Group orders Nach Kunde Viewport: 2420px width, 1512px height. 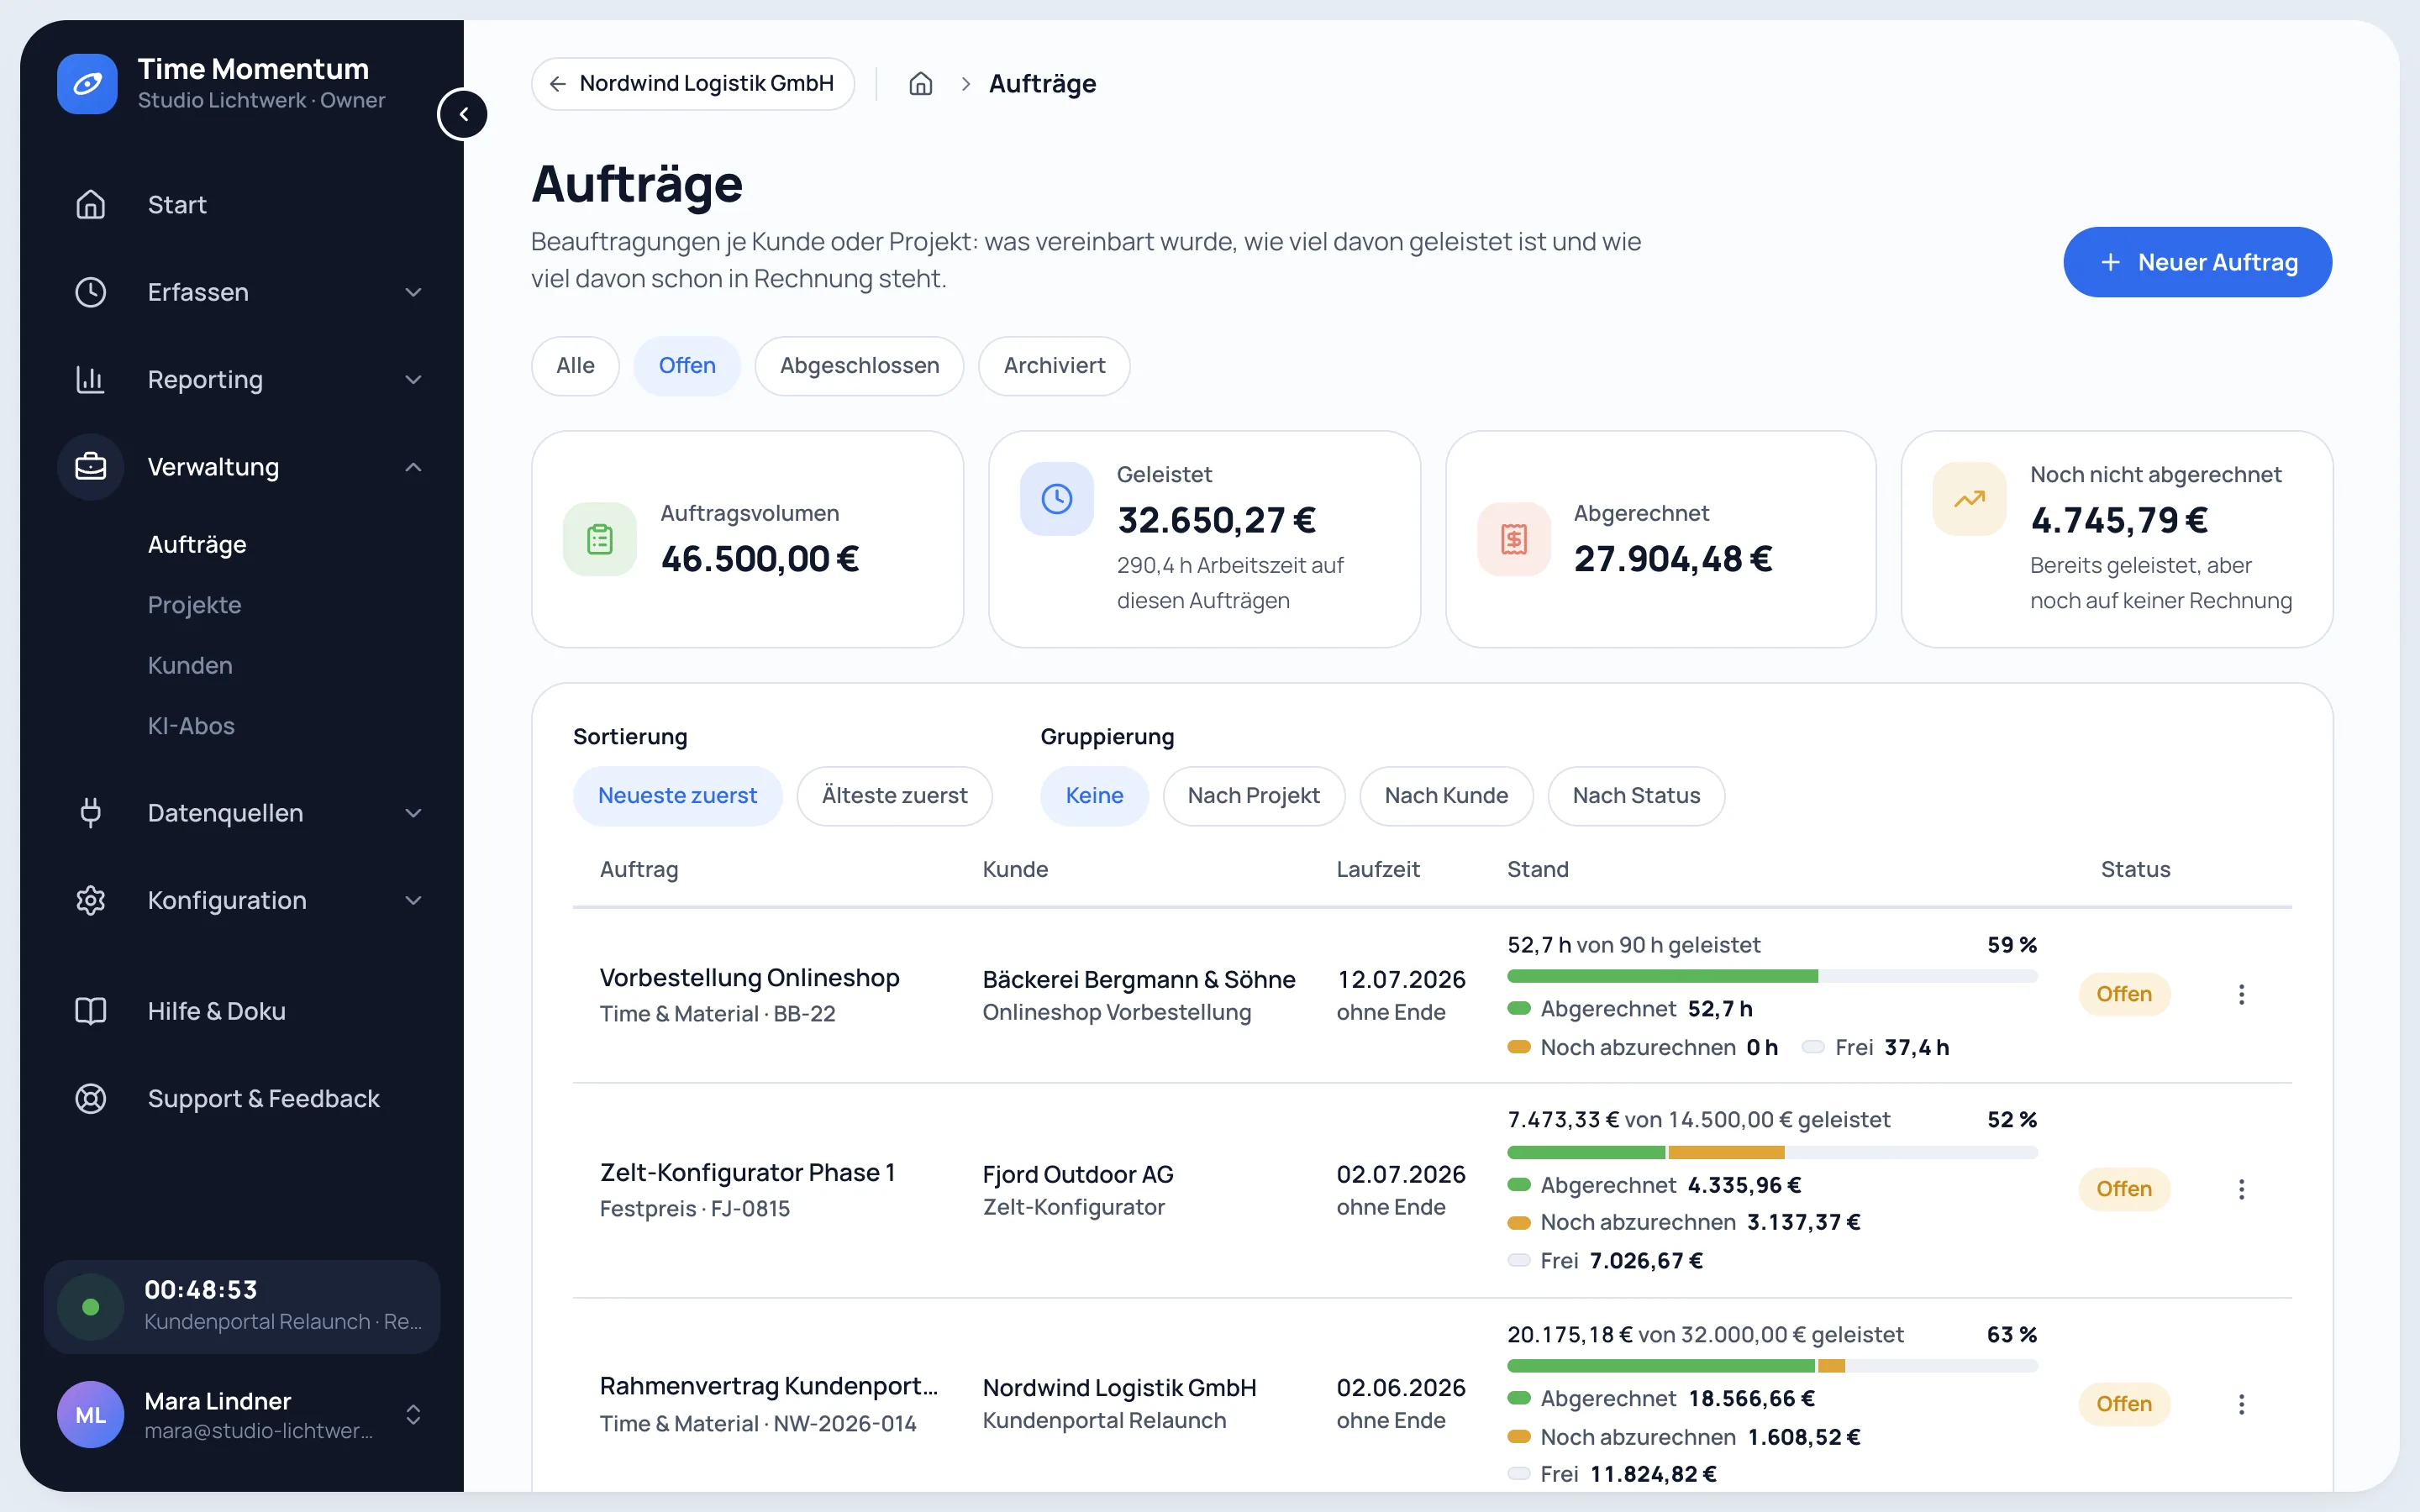(1446, 796)
